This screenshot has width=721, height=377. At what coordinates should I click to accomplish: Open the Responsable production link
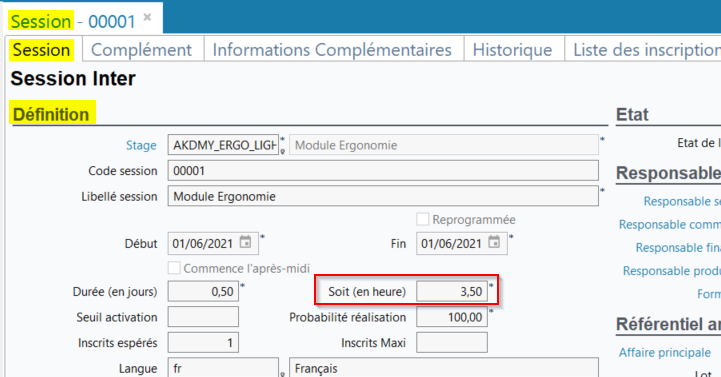tap(671, 271)
